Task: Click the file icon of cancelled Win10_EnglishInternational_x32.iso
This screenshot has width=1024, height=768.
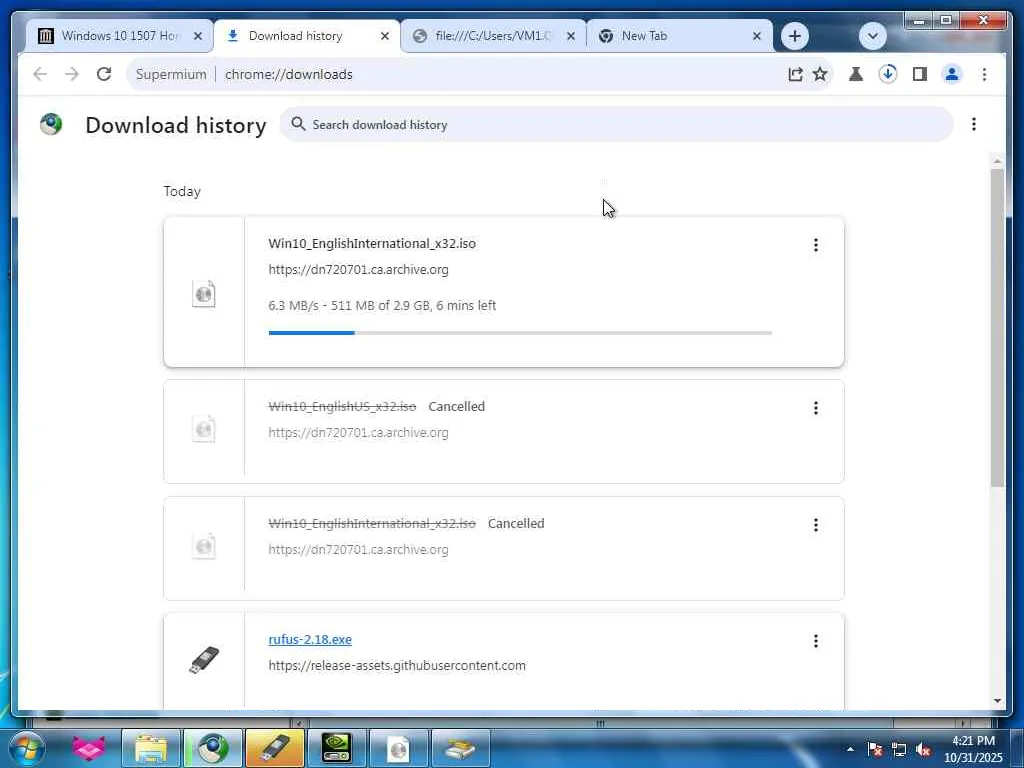Action: (x=204, y=546)
